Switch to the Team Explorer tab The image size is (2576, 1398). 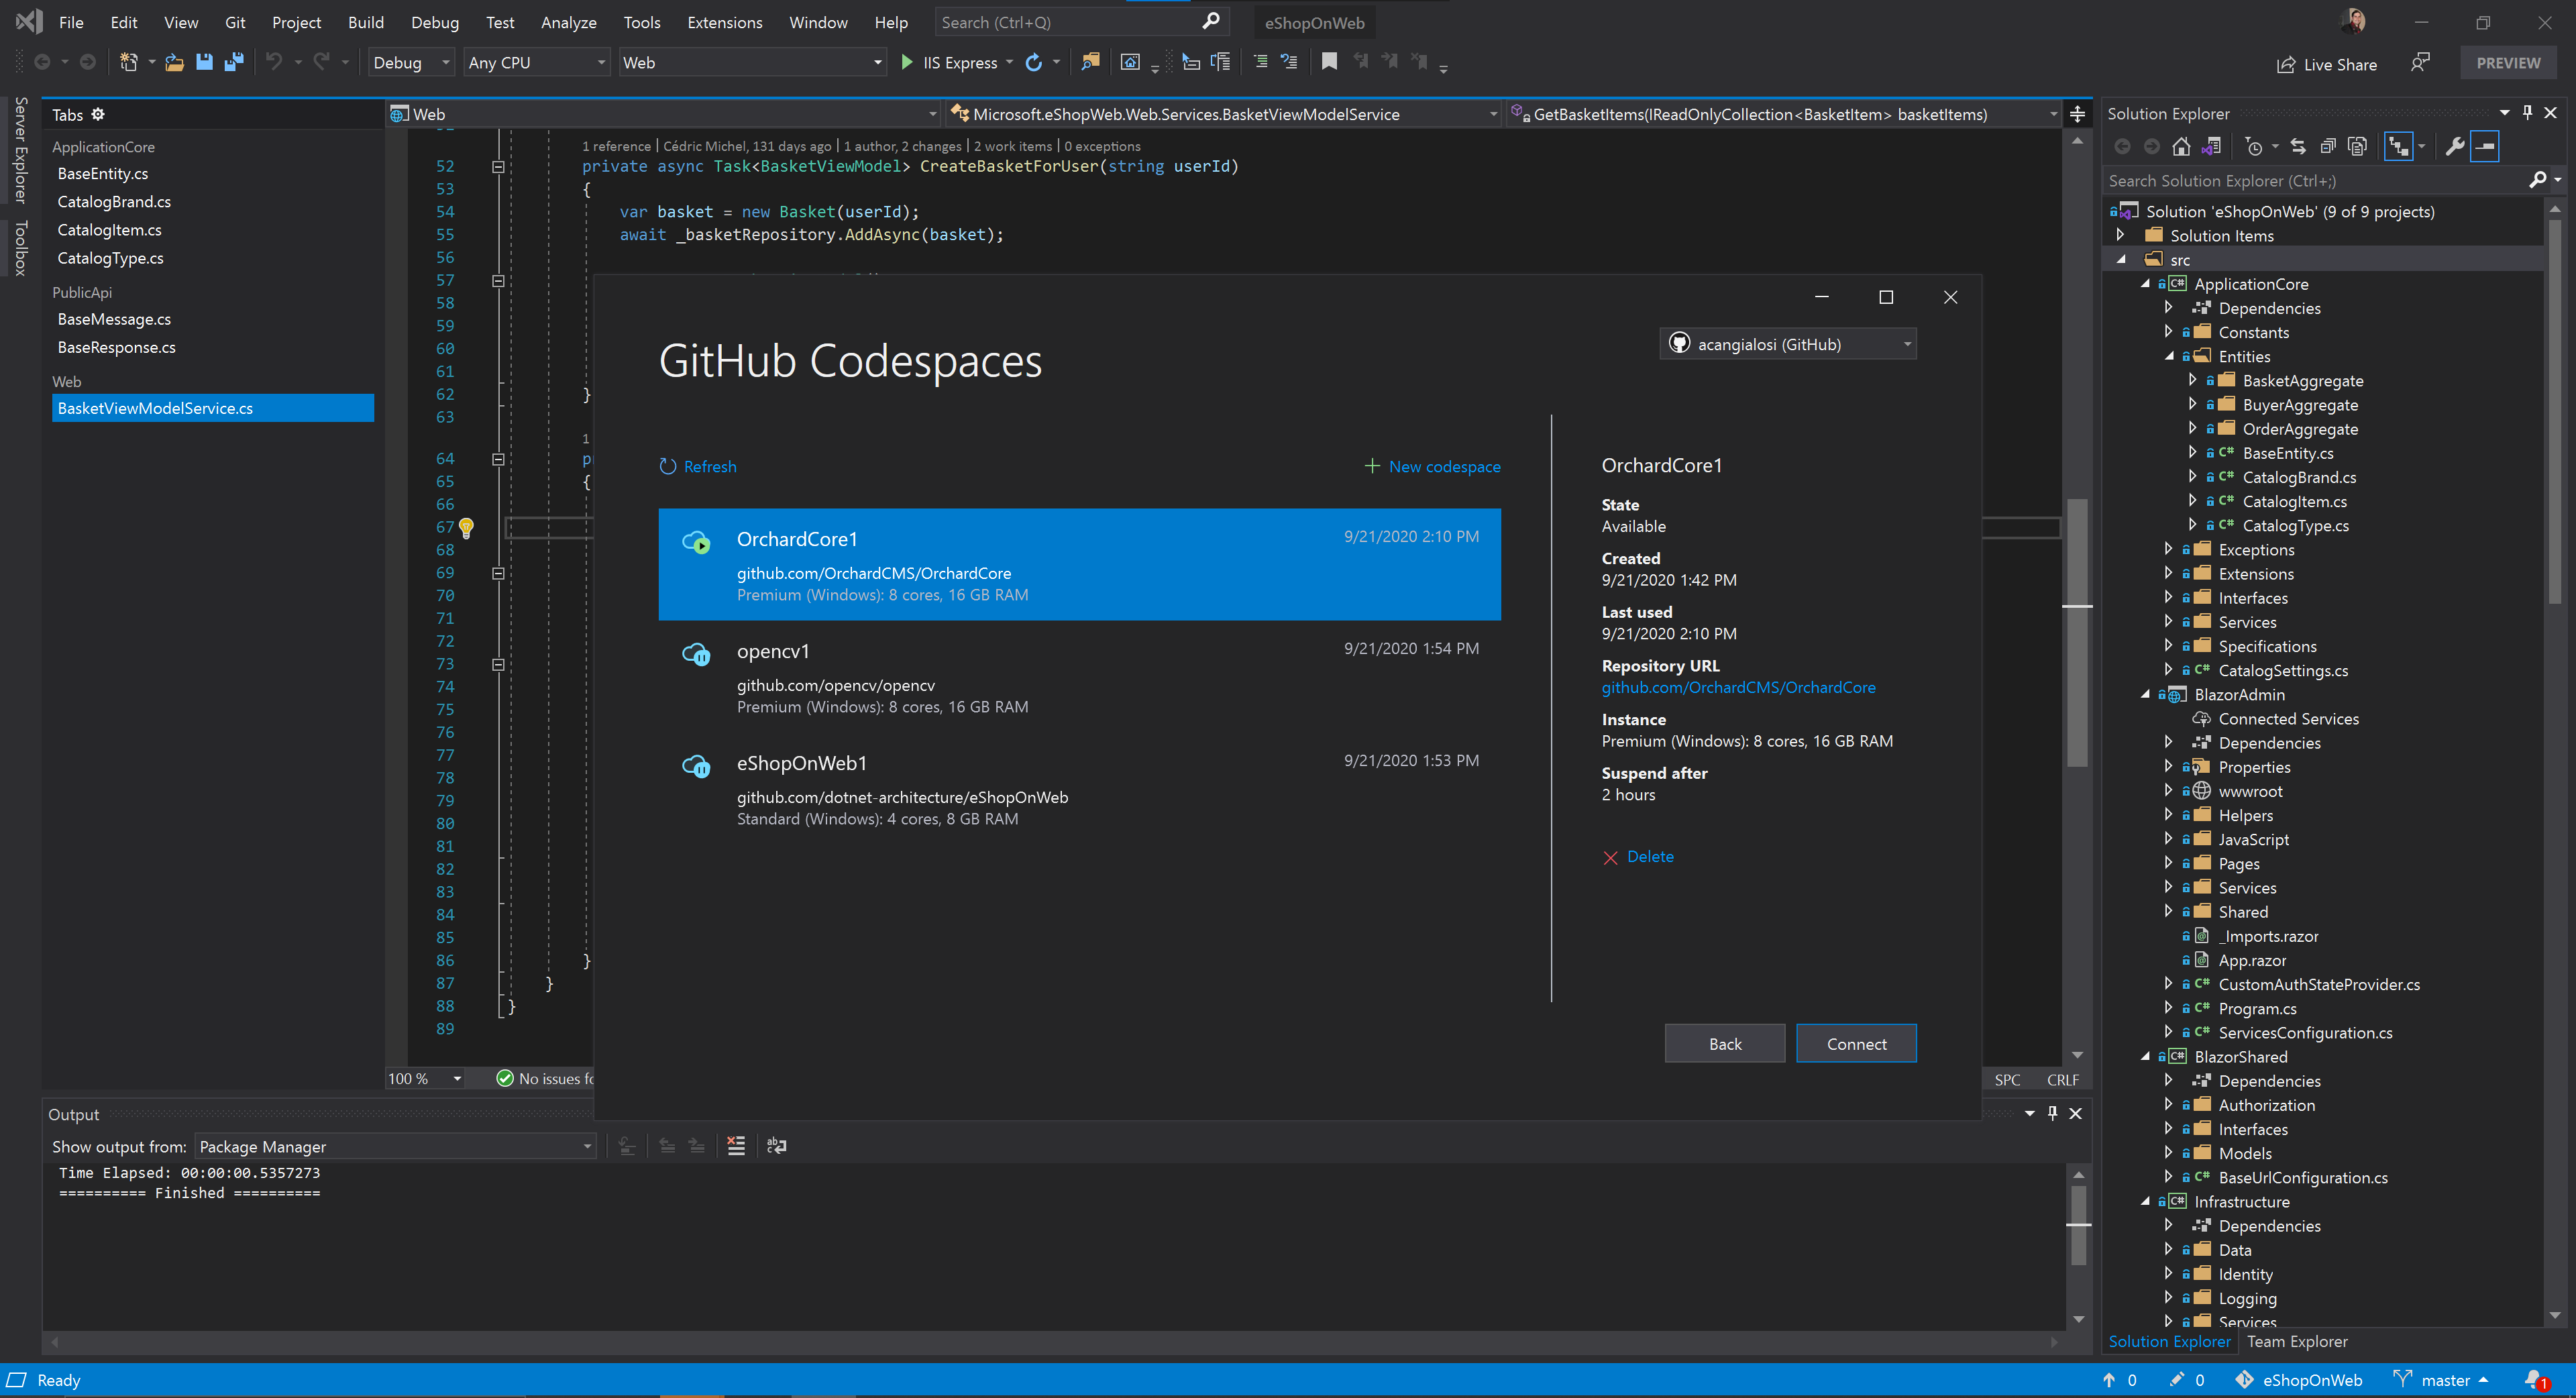tap(2297, 1341)
